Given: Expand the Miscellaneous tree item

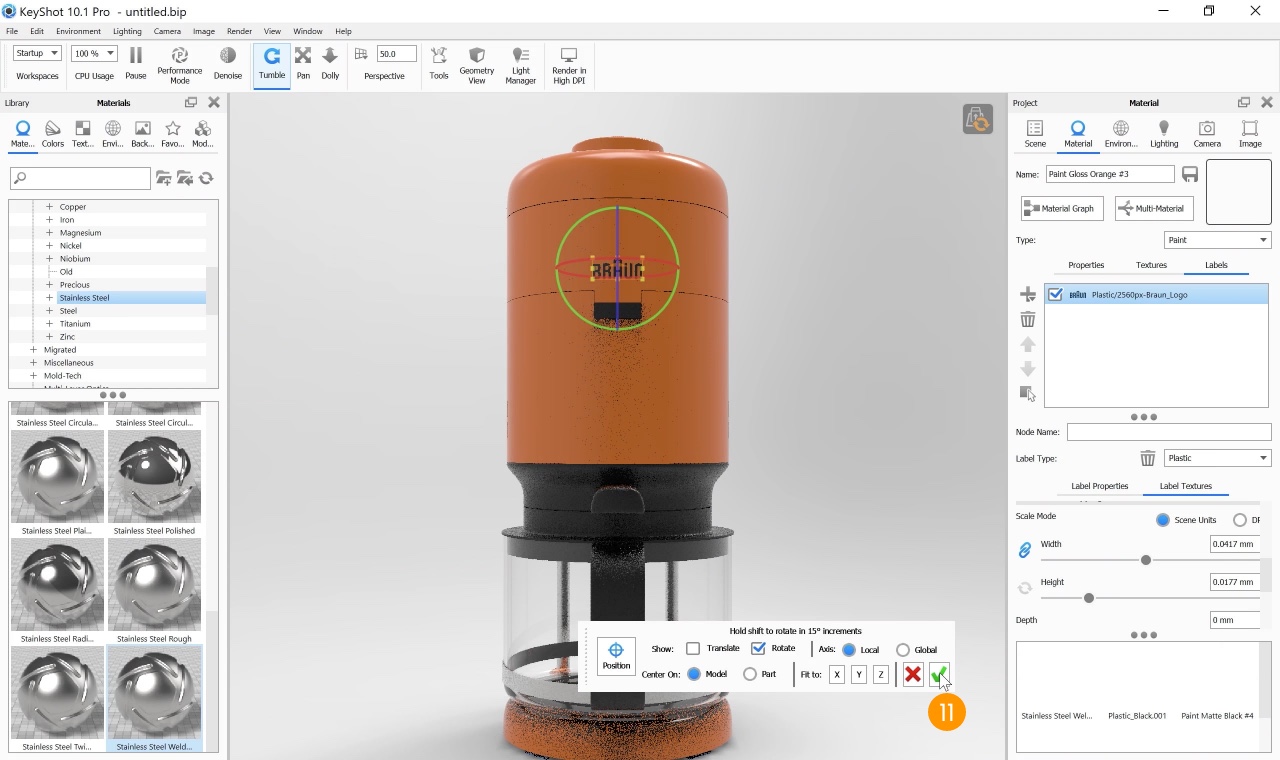Looking at the screenshot, I should 33,363.
